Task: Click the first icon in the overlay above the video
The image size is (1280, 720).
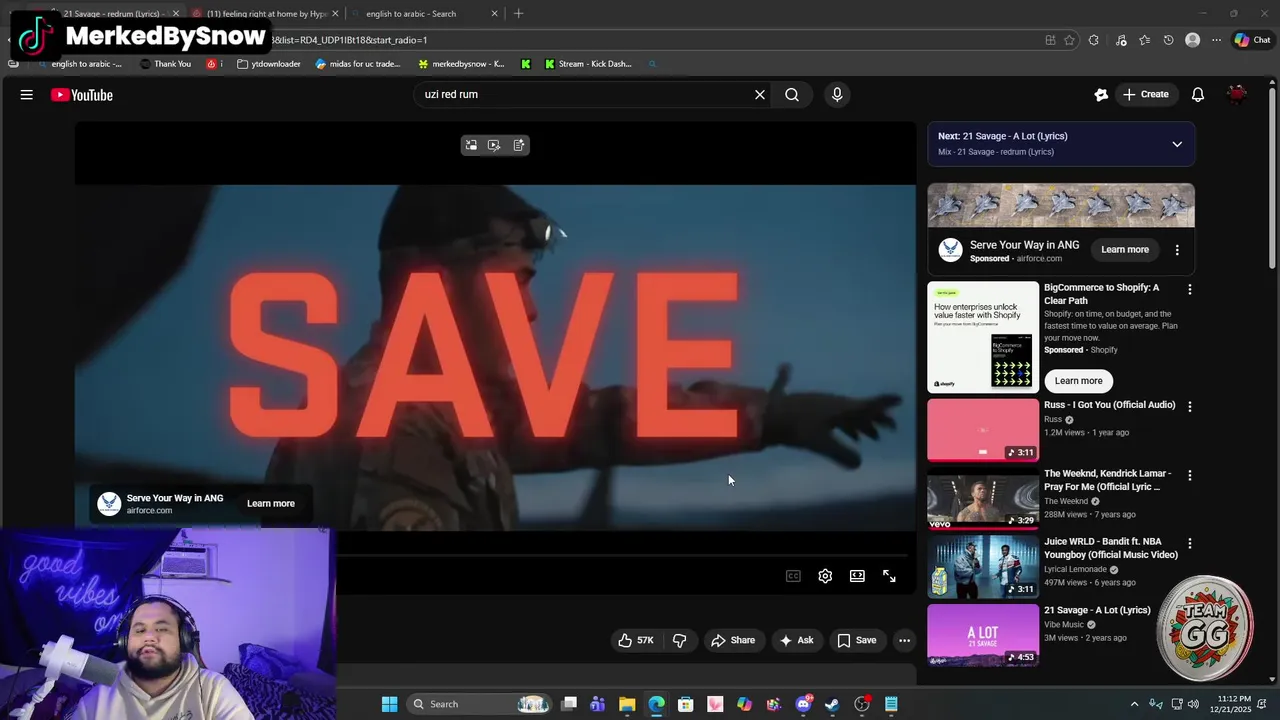Action: [x=471, y=146]
